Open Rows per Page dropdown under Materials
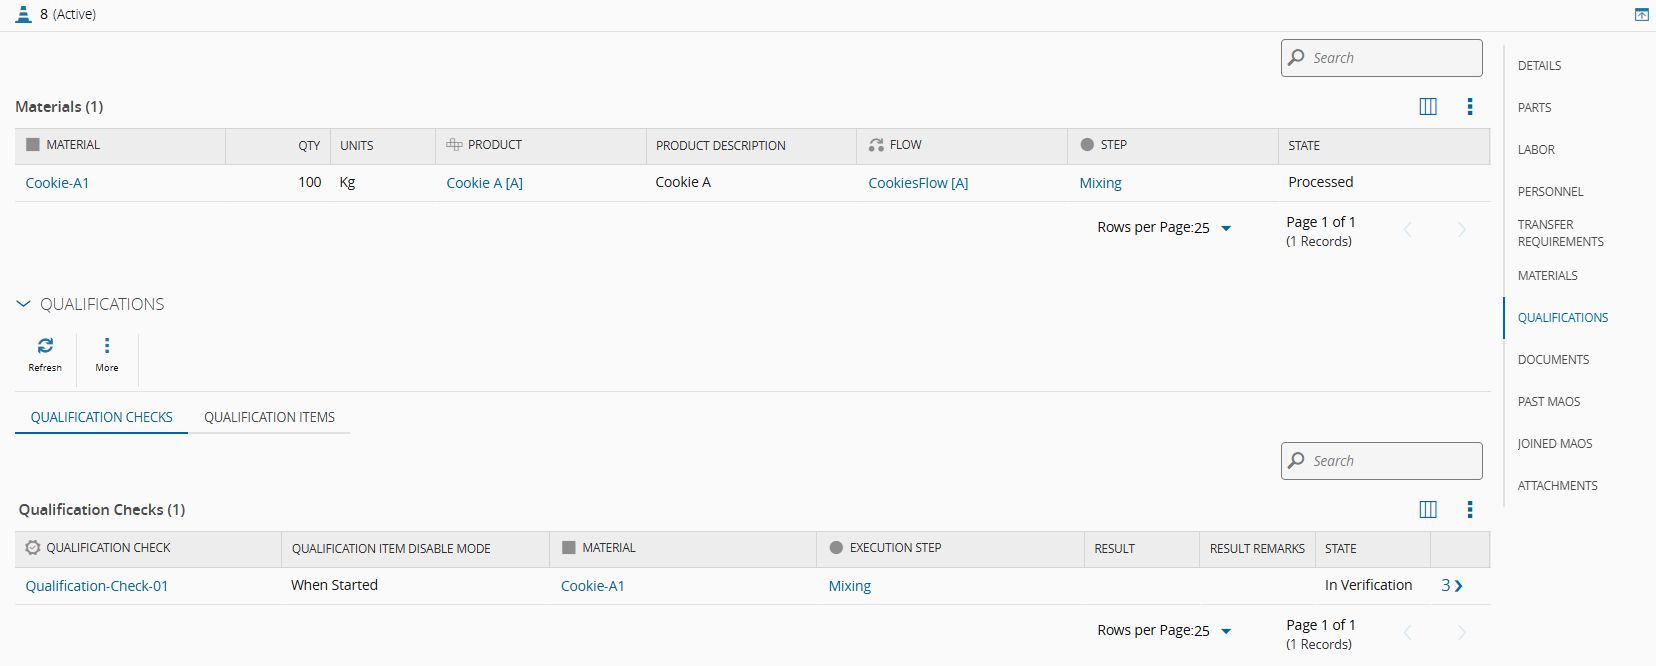1656x666 pixels. [1226, 228]
